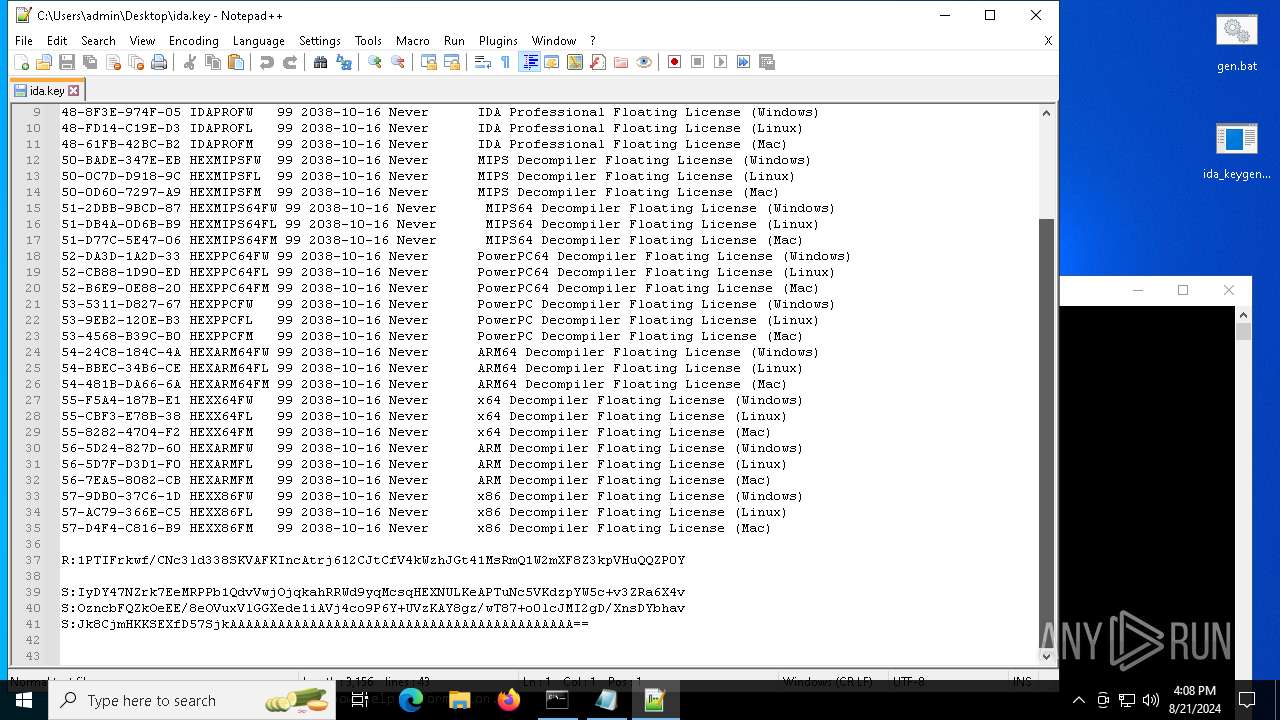Stop macro recording toolbar icon
1280x720 pixels.
pos(698,62)
